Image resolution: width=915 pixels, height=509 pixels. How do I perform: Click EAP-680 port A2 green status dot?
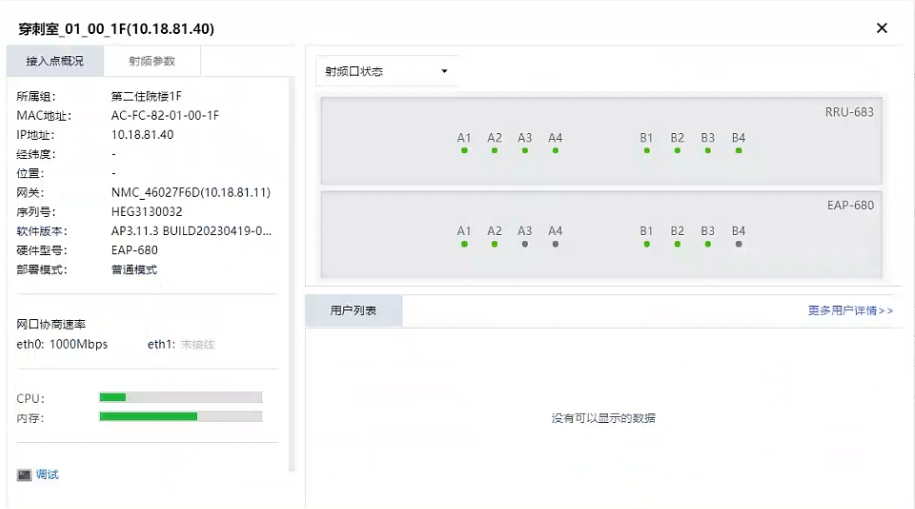[494, 244]
